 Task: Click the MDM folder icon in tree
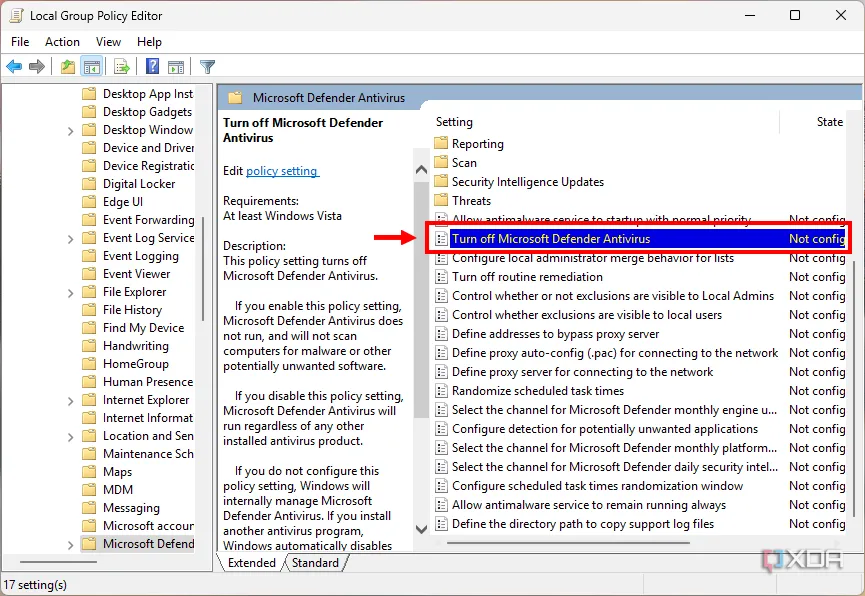click(x=89, y=489)
